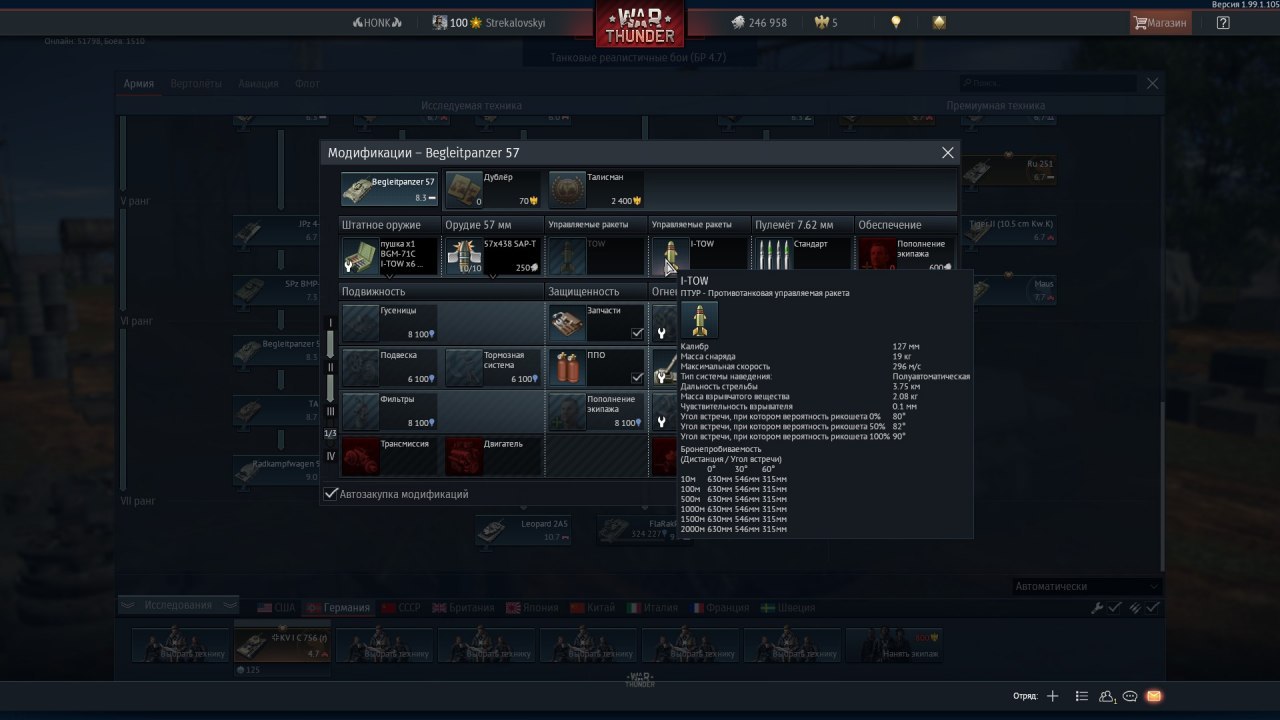Select the 57x438 SAP-T shell icon
The height and width of the screenshot is (720, 1280).
(x=463, y=256)
